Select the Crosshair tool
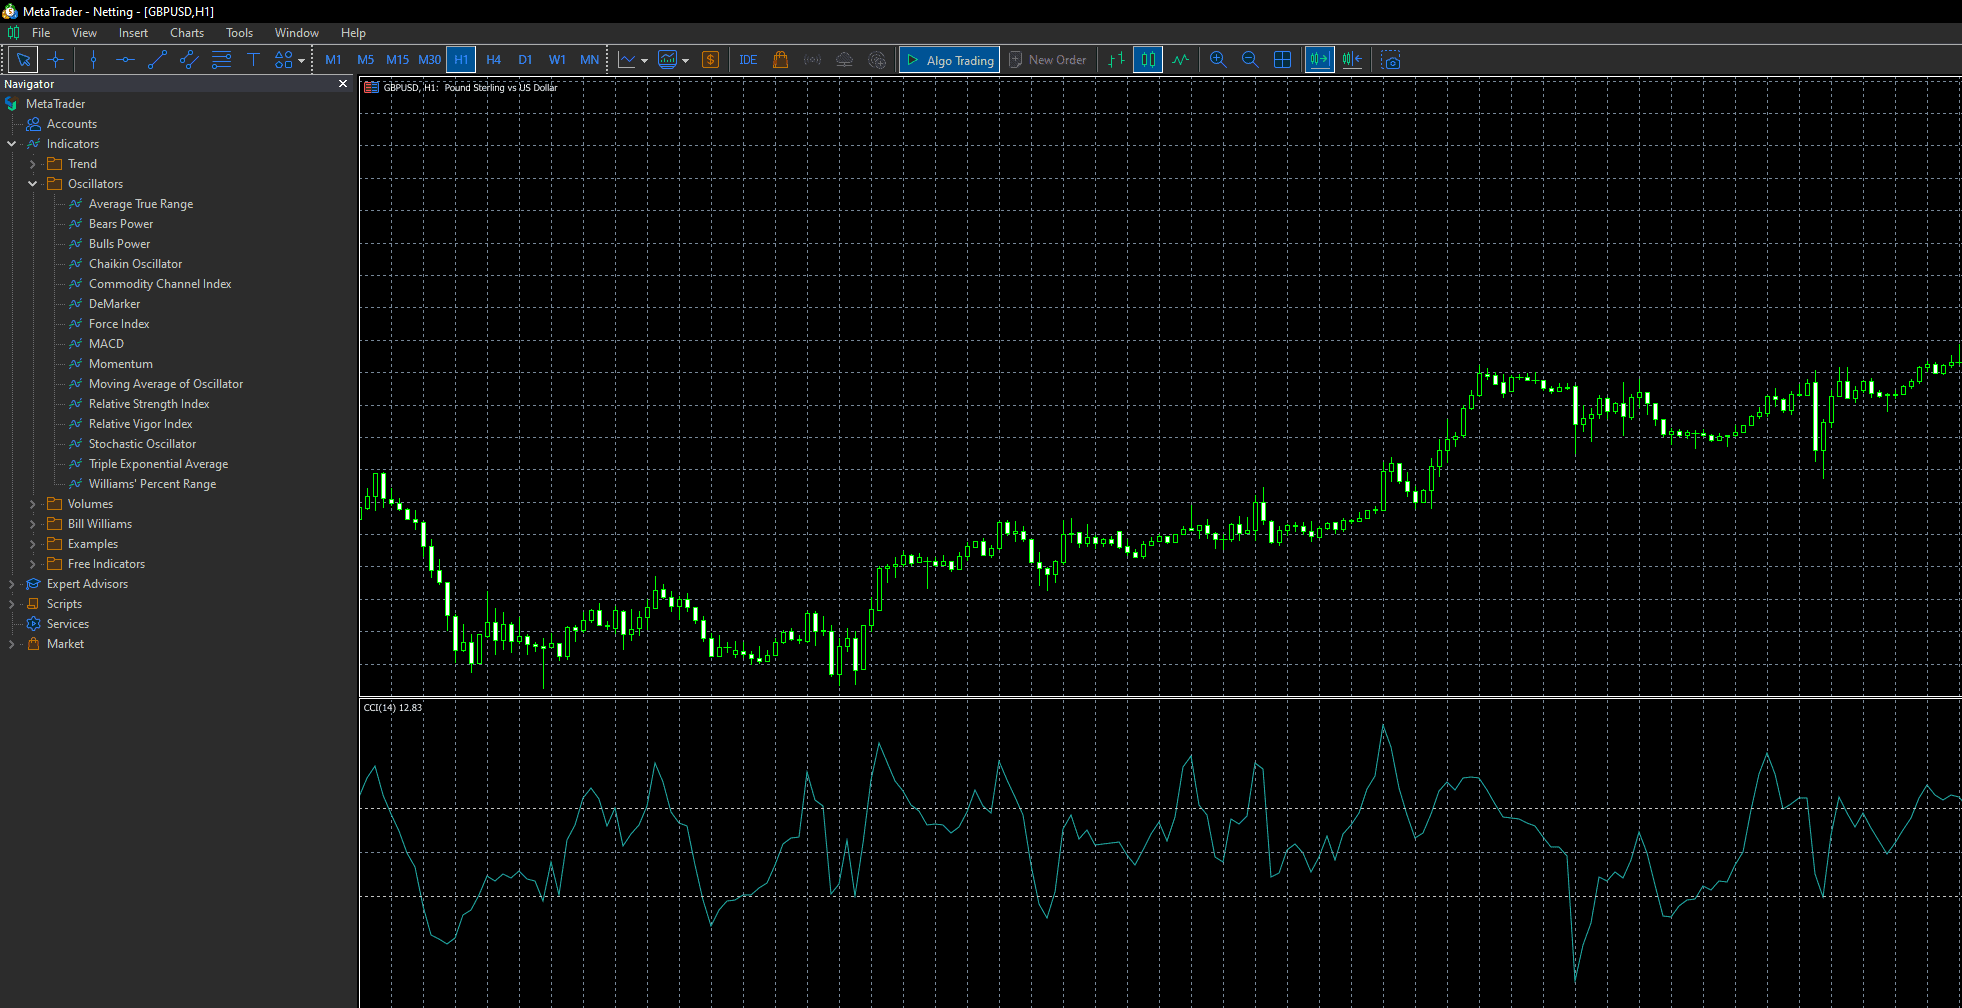The height and width of the screenshot is (1008, 1962). (56, 59)
